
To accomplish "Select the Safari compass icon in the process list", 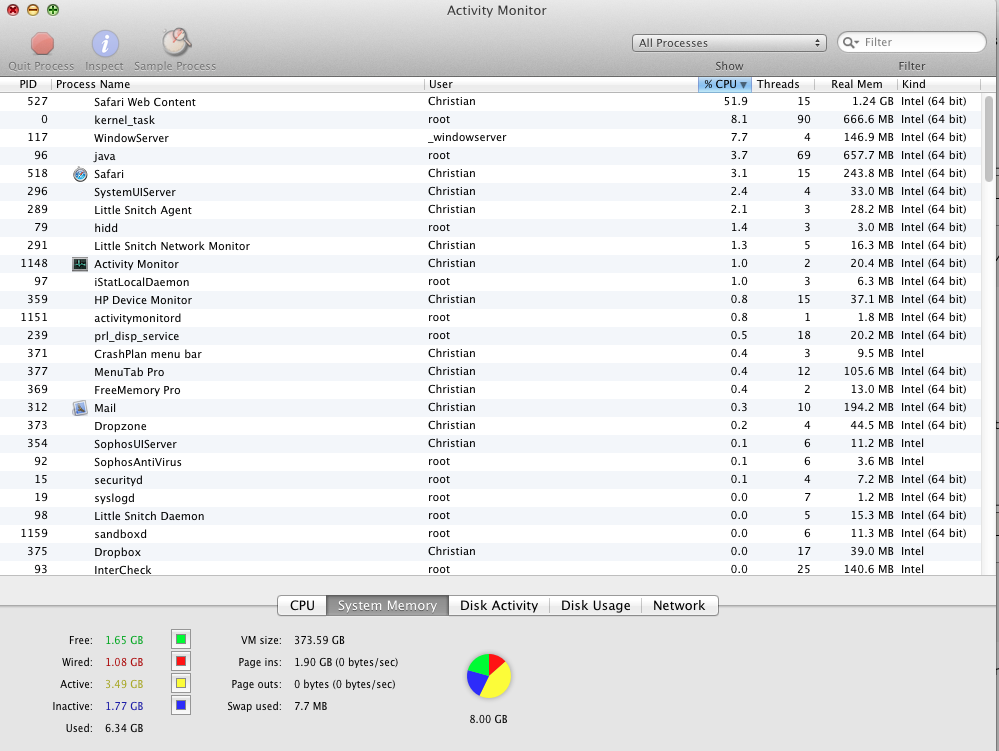I will pos(80,174).
